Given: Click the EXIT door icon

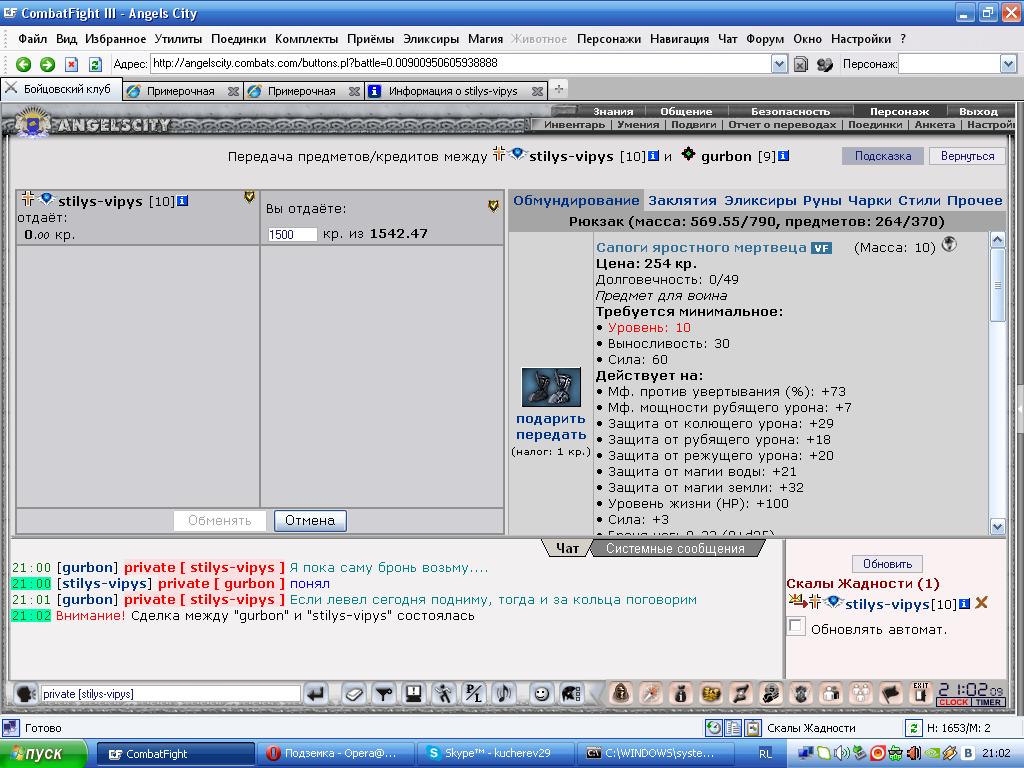Looking at the screenshot, I should click(x=920, y=694).
